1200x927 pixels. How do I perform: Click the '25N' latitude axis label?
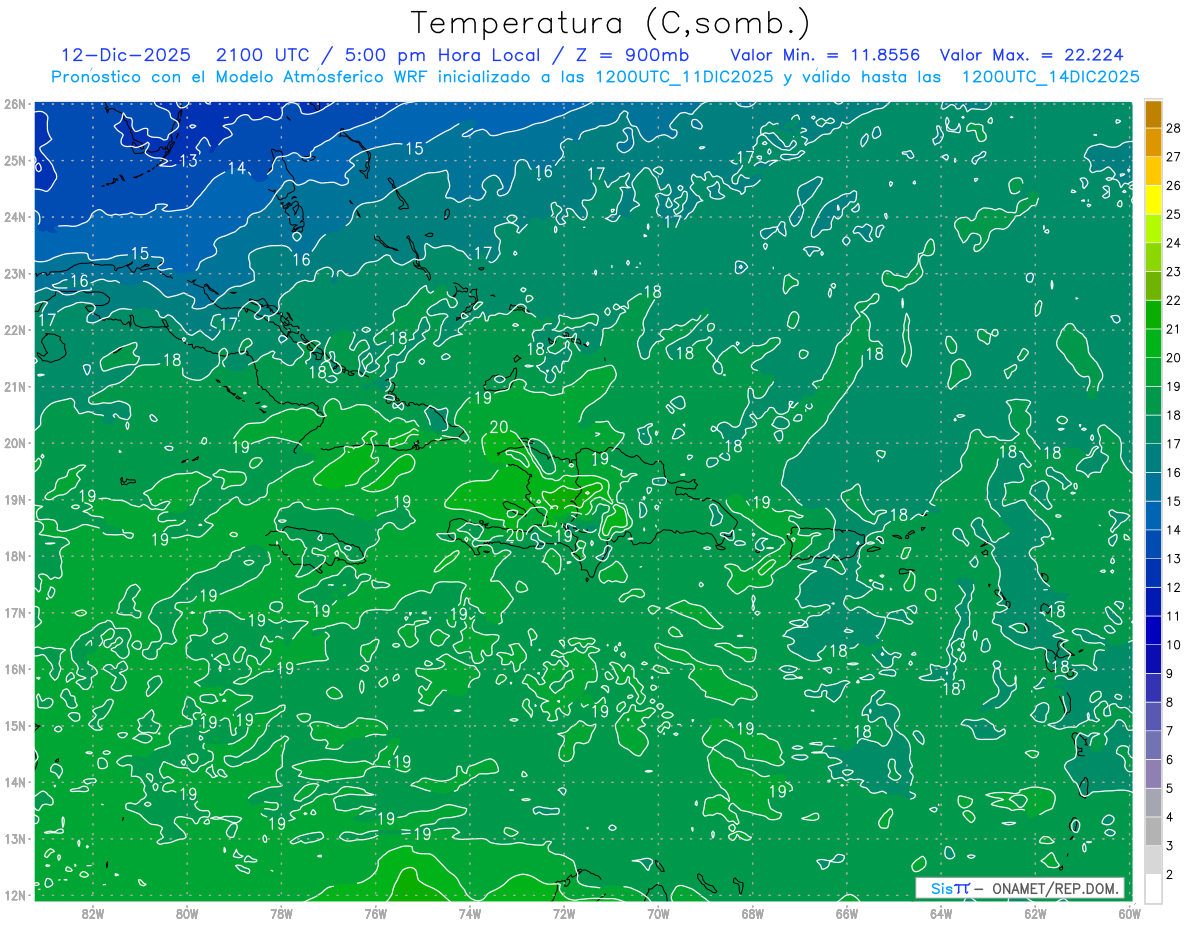[14, 160]
